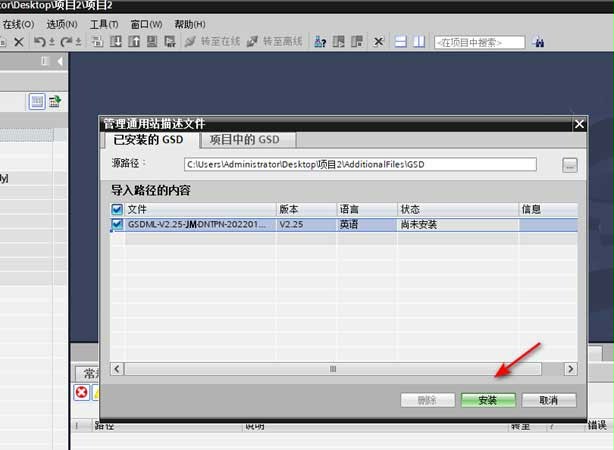Click the 源路径 source path input field

(x=360, y=165)
